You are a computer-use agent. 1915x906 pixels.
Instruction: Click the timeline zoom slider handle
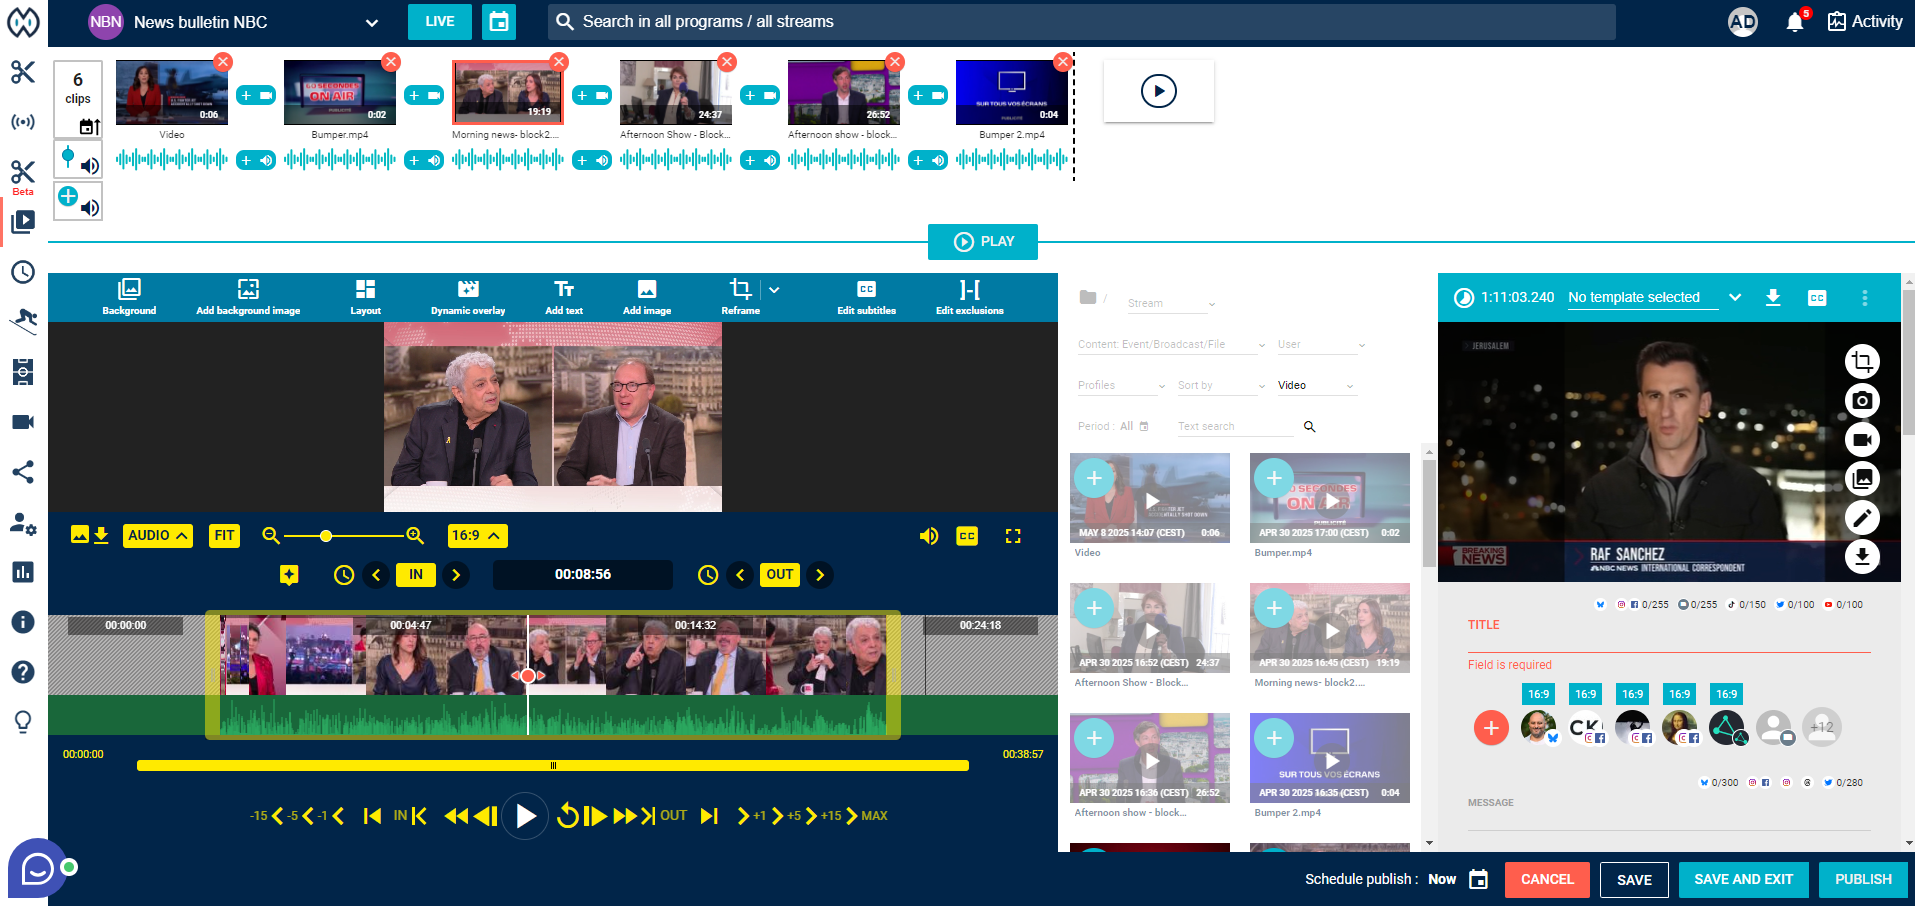pos(326,536)
